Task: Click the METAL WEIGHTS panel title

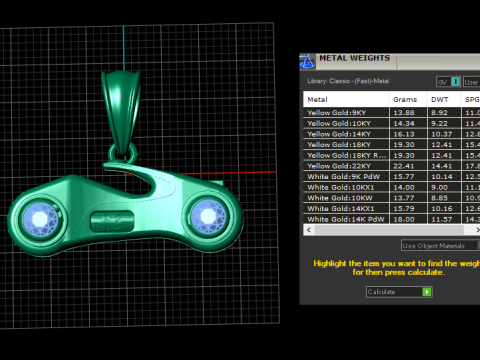Action: click(355, 58)
